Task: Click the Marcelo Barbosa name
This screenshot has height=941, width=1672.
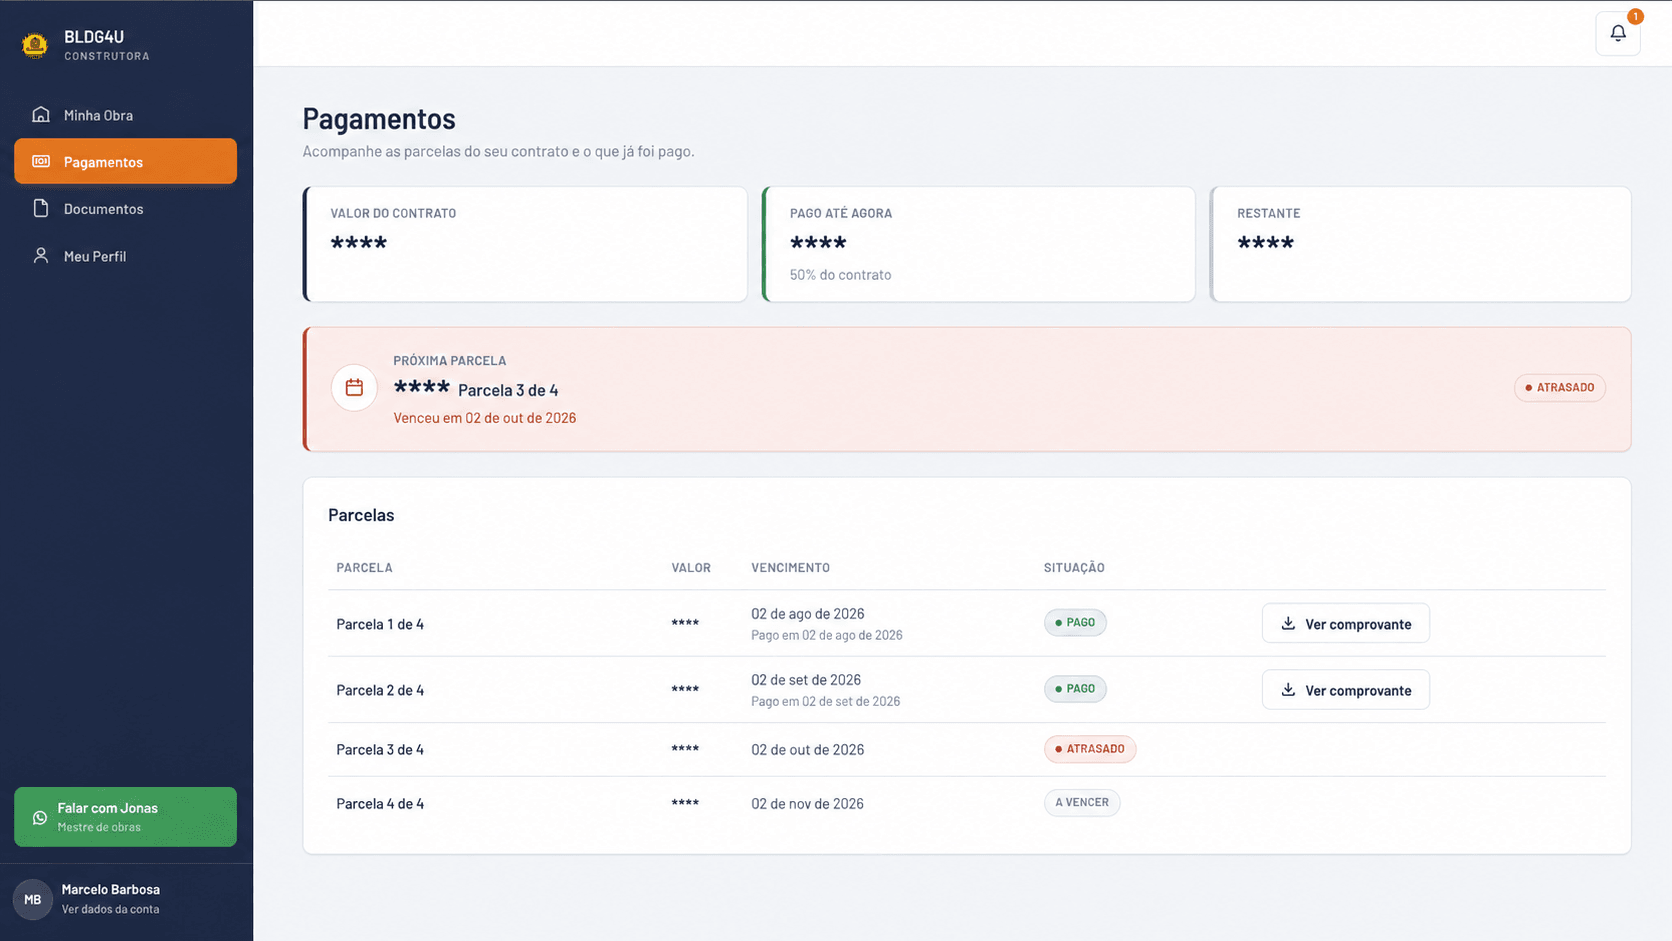Action: pos(111,889)
